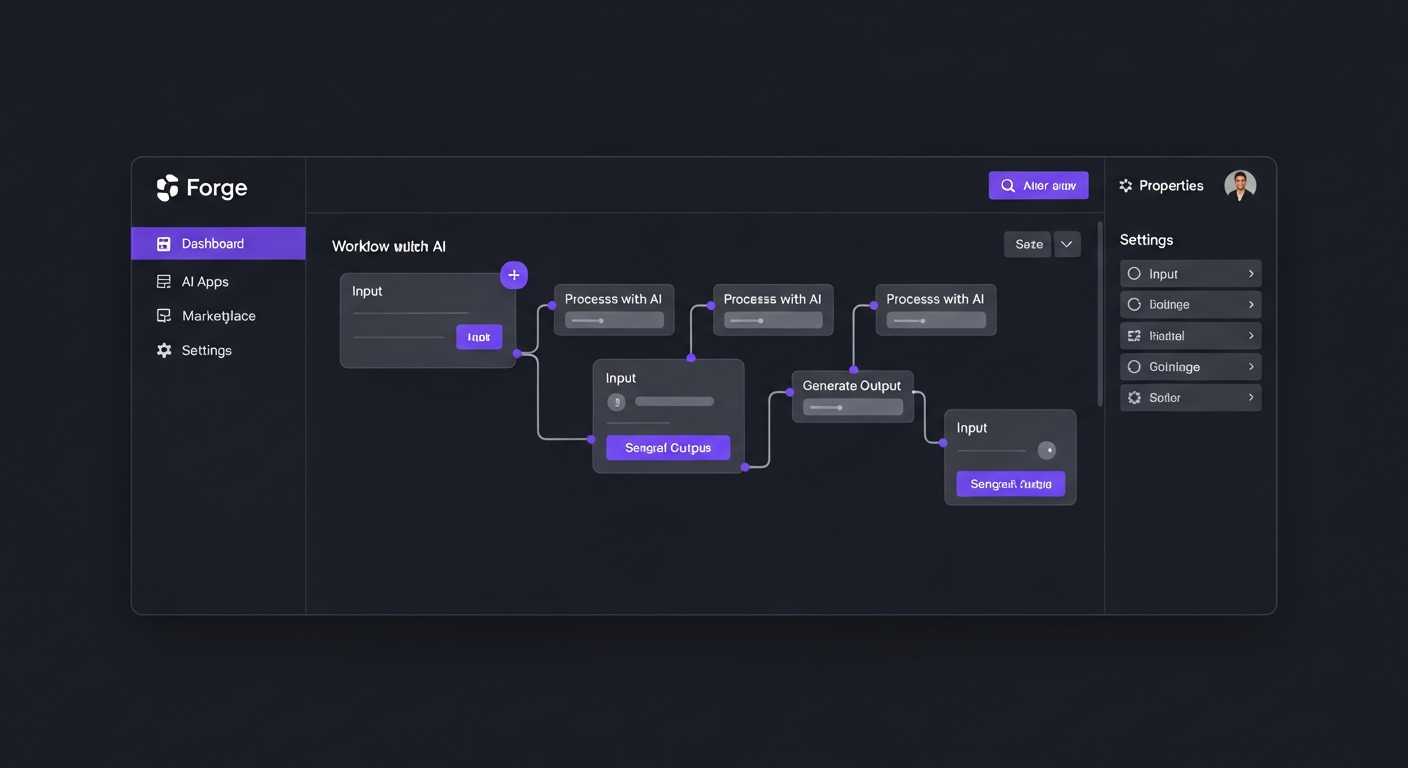Click the Sorter gear icon in Settings panel
Viewport: 1408px width, 768px height.
point(1134,397)
